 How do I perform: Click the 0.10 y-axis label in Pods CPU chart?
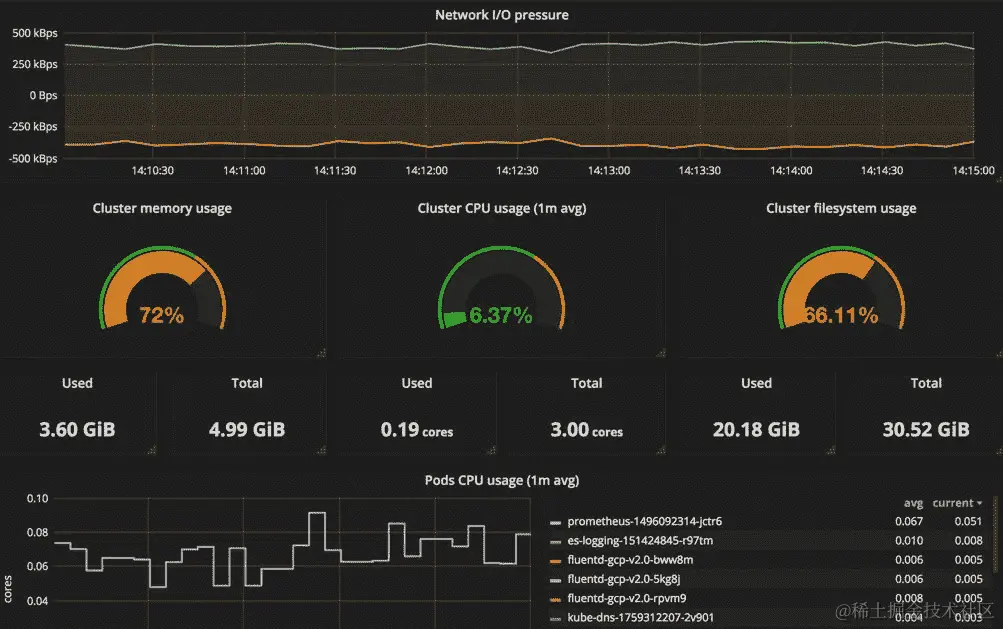coord(37,498)
